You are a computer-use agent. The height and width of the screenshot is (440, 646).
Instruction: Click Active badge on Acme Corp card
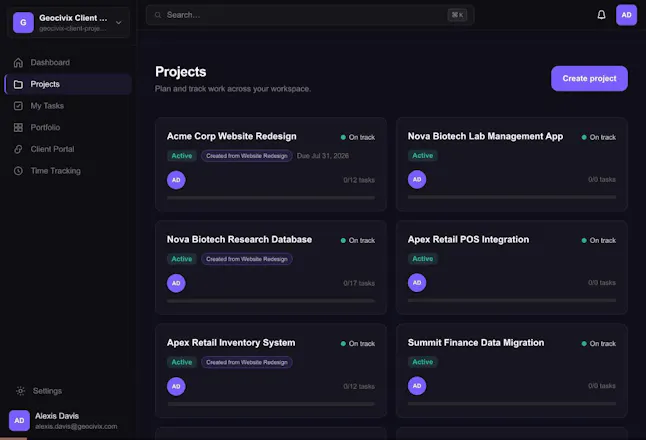(x=182, y=156)
